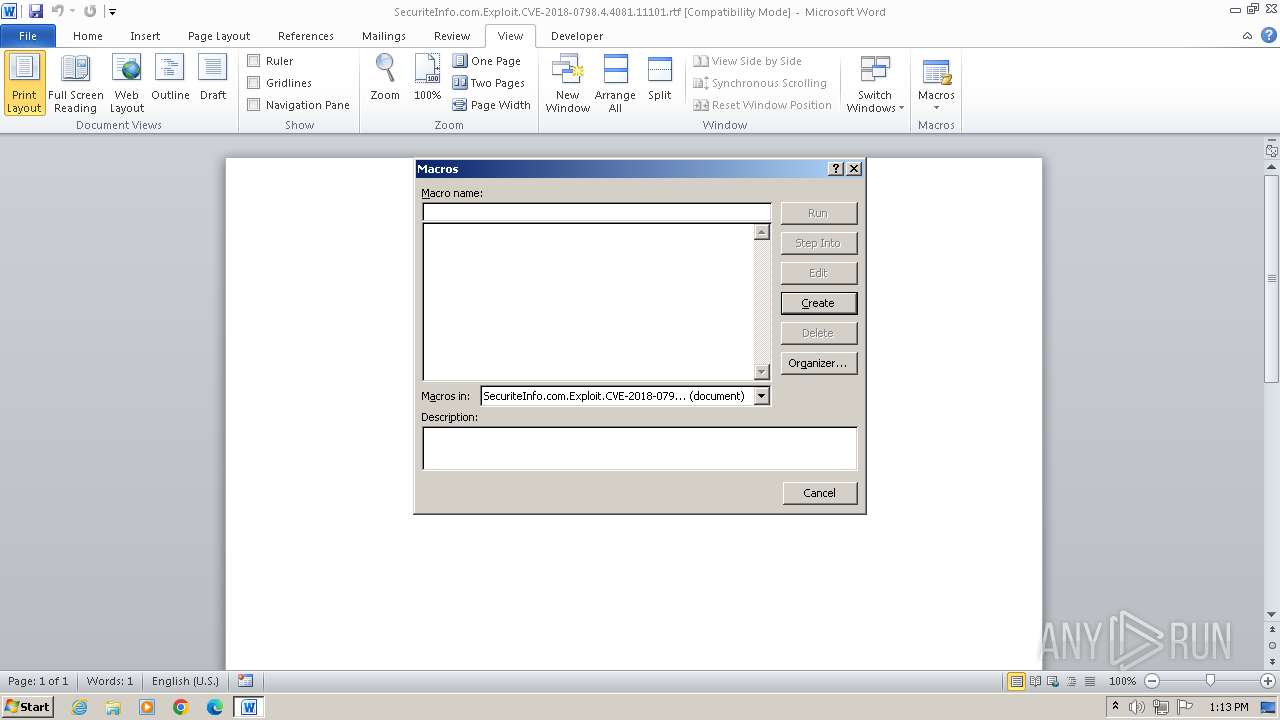
Task: Customize Quick Access Toolbar dropdown arrow
Action: point(112,12)
